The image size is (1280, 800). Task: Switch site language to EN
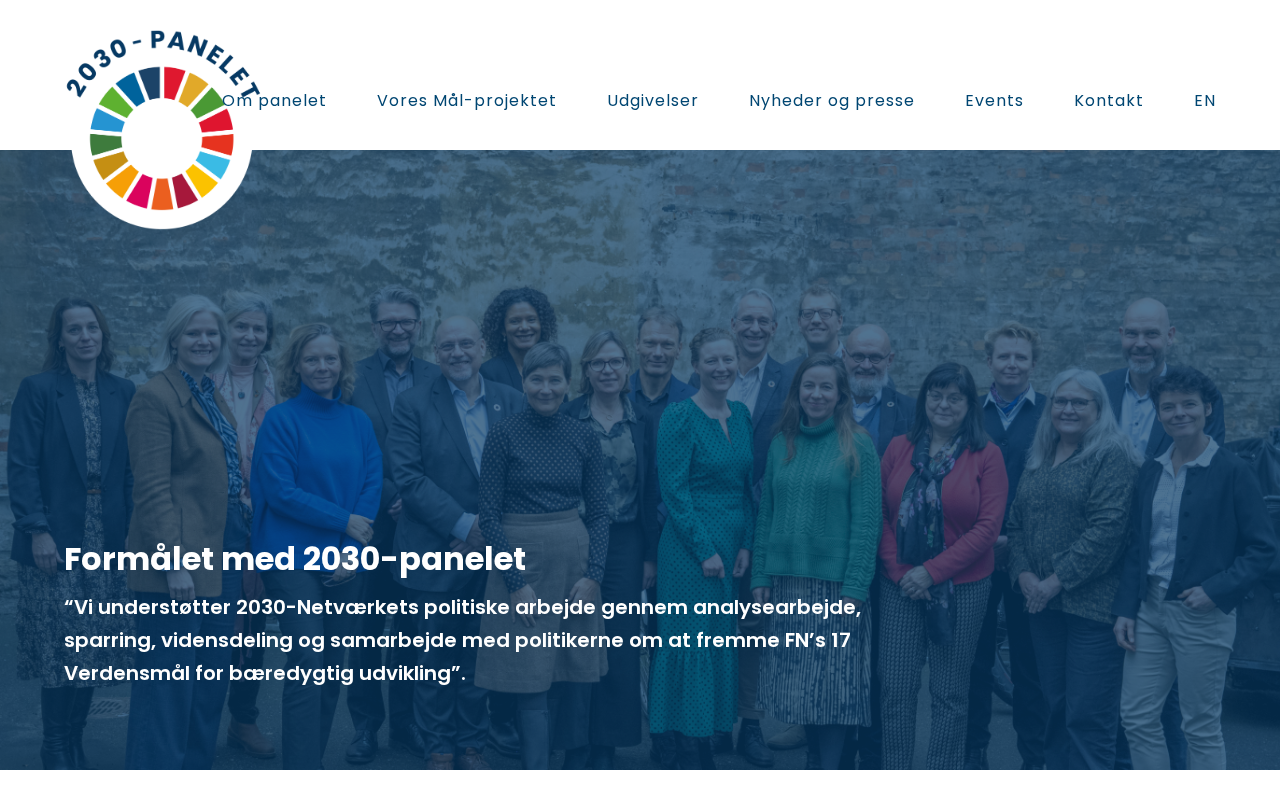tap(1205, 100)
